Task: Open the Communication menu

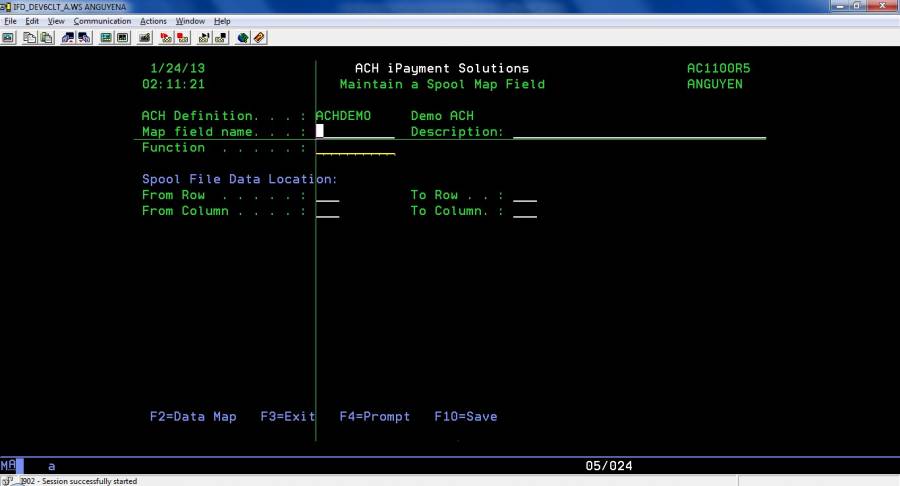Action: coord(102,21)
